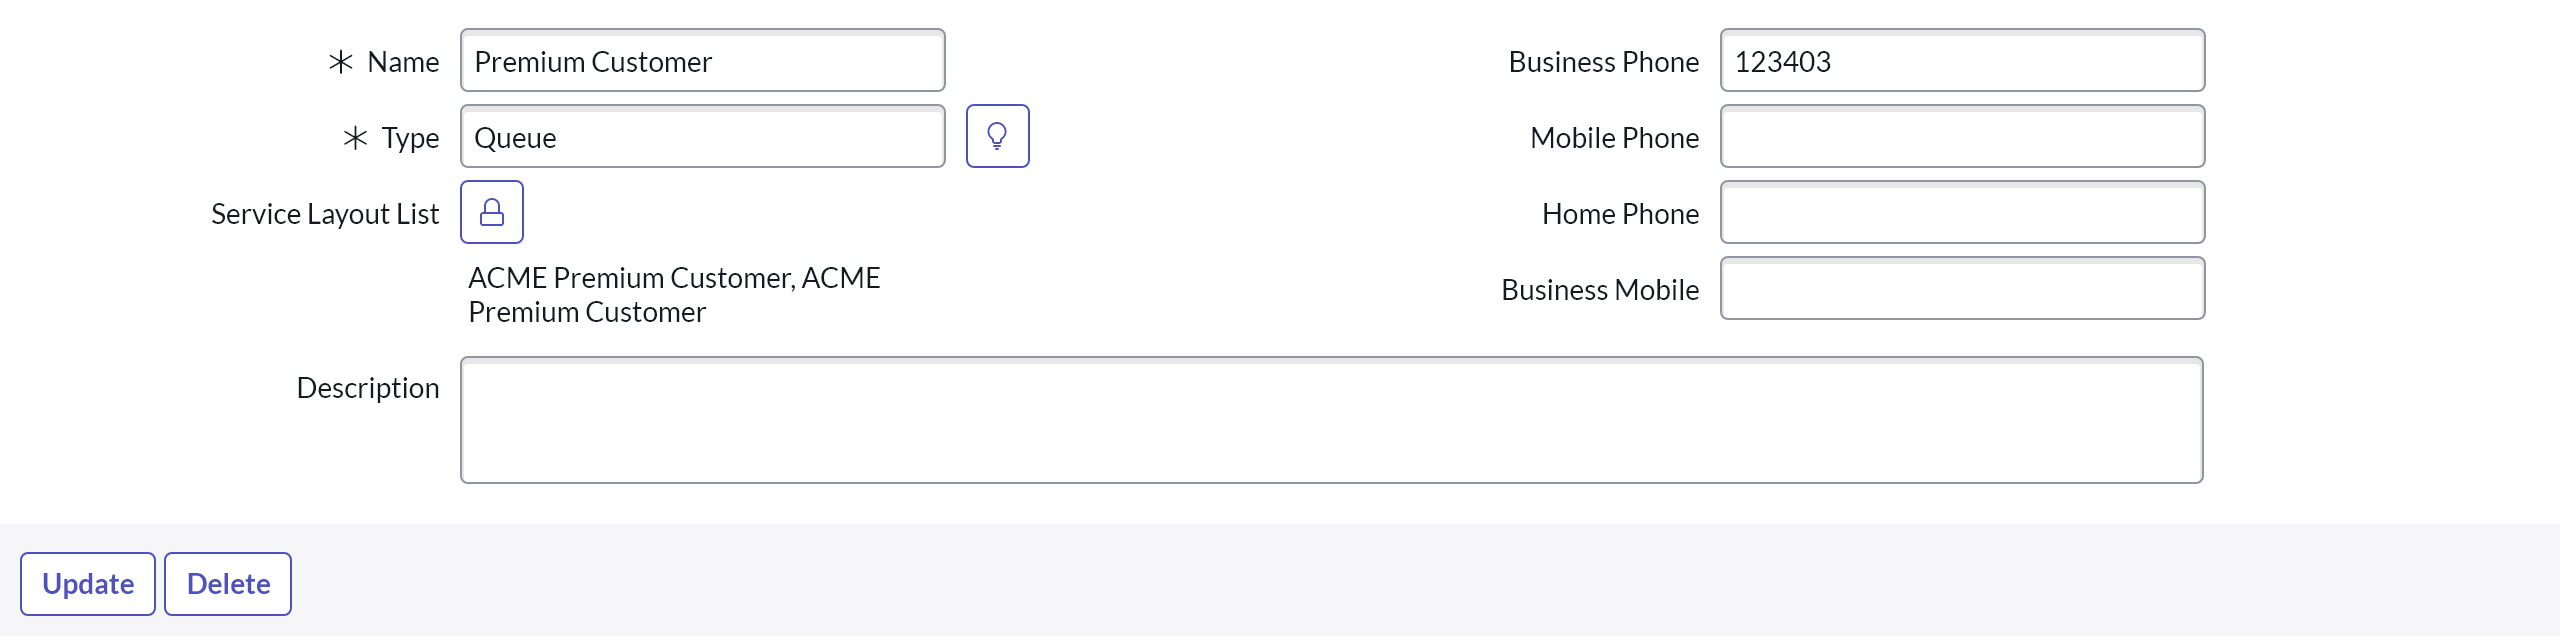2560x636 pixels.
Task: Click the mandatory asterisk next to Name
Action: (x=341, y=62)
